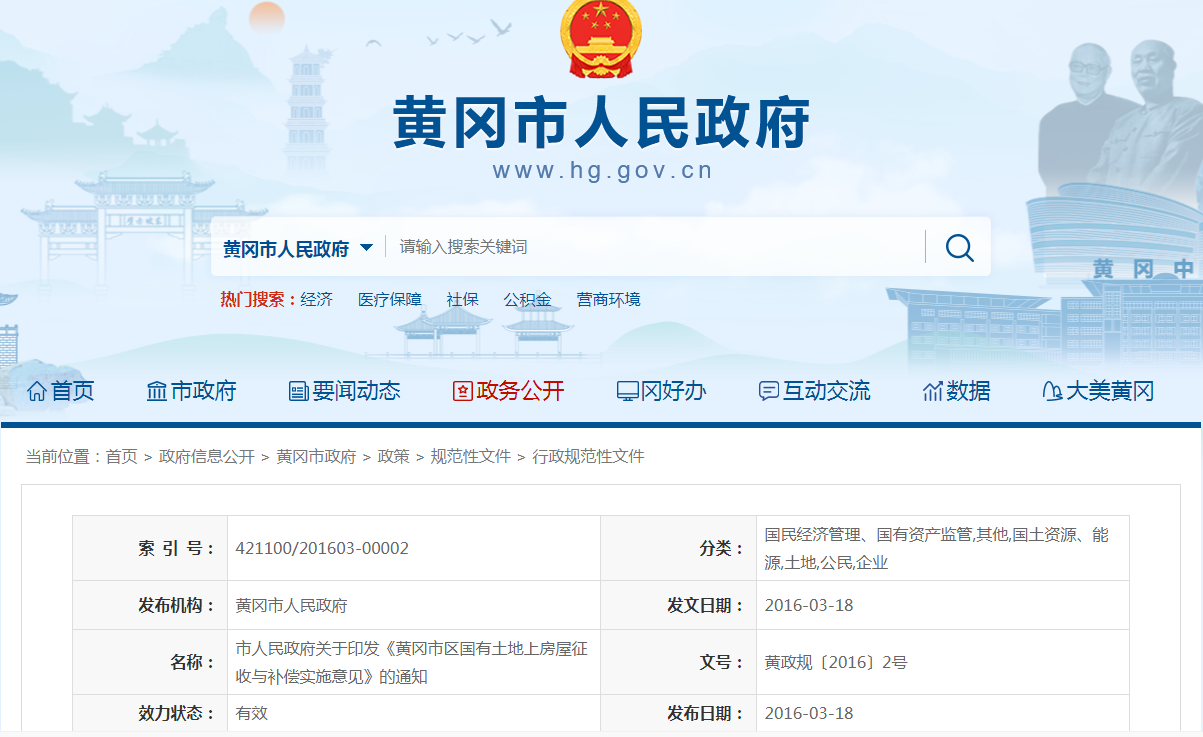
Task: Click the red icon beside 政务公开
Action: (462, 391)
